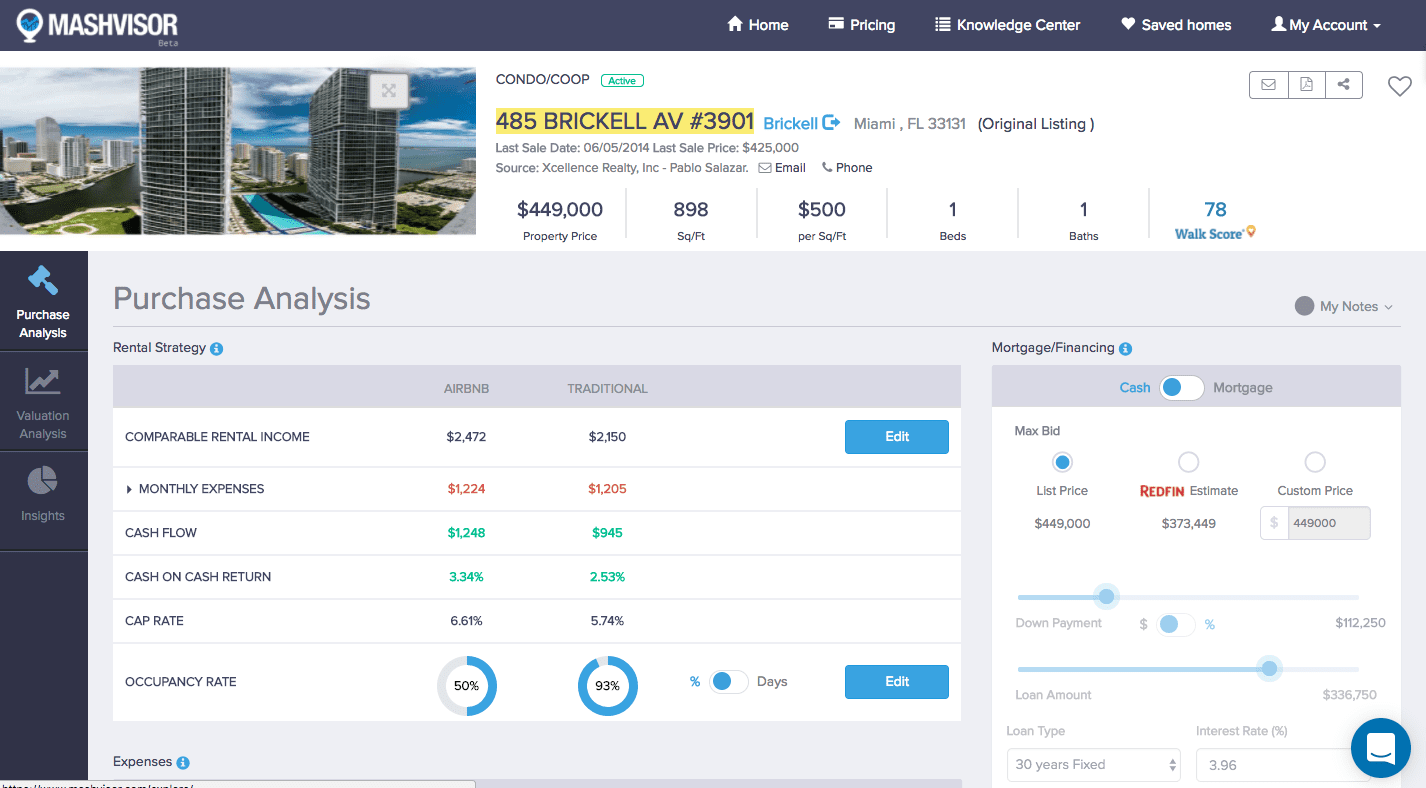Click the share network icon
Viewport: 1426px width, 788px height.
pyautogui.click(x=1343, y=85)
